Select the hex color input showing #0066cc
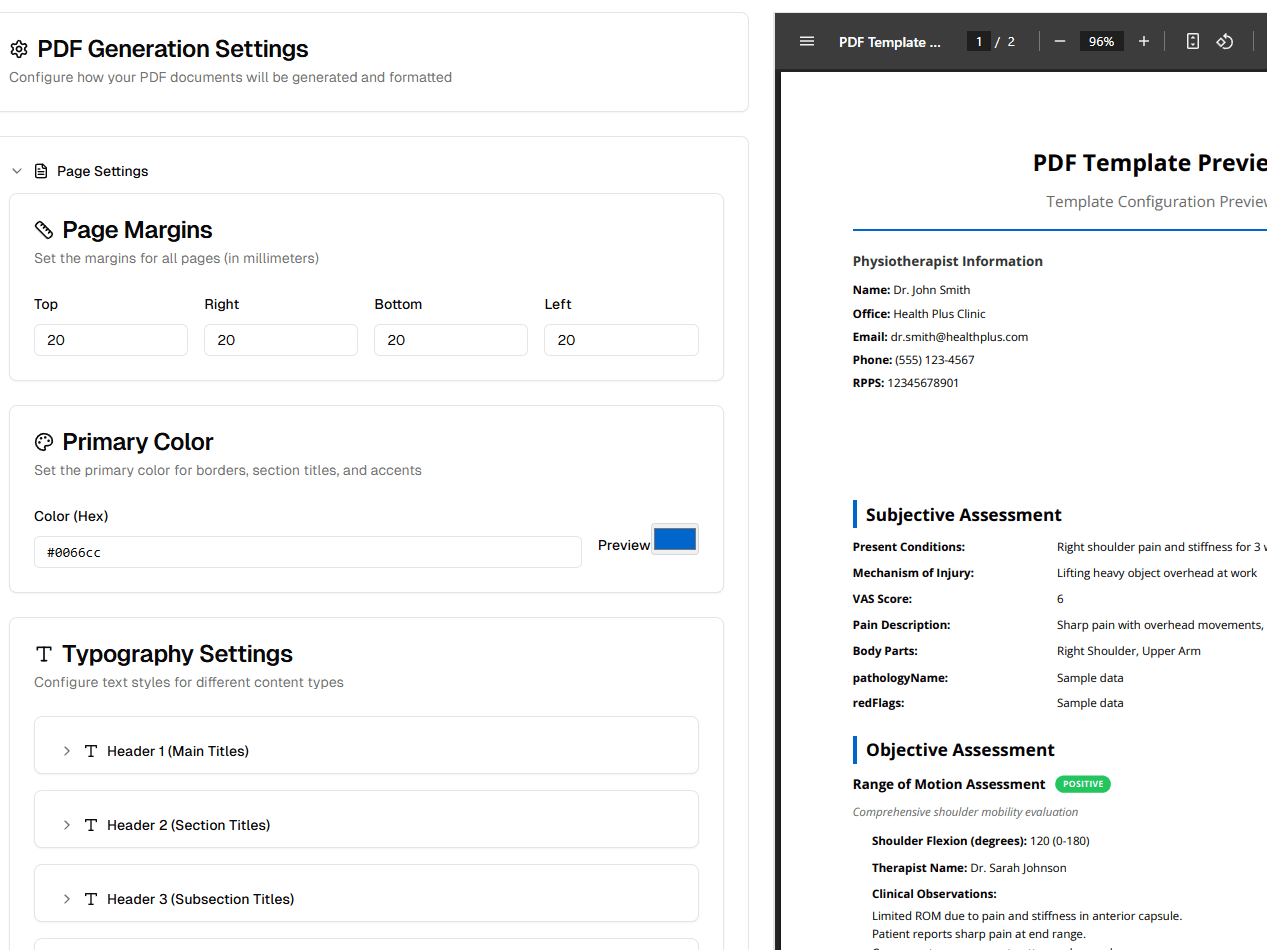 click(307, 552)
